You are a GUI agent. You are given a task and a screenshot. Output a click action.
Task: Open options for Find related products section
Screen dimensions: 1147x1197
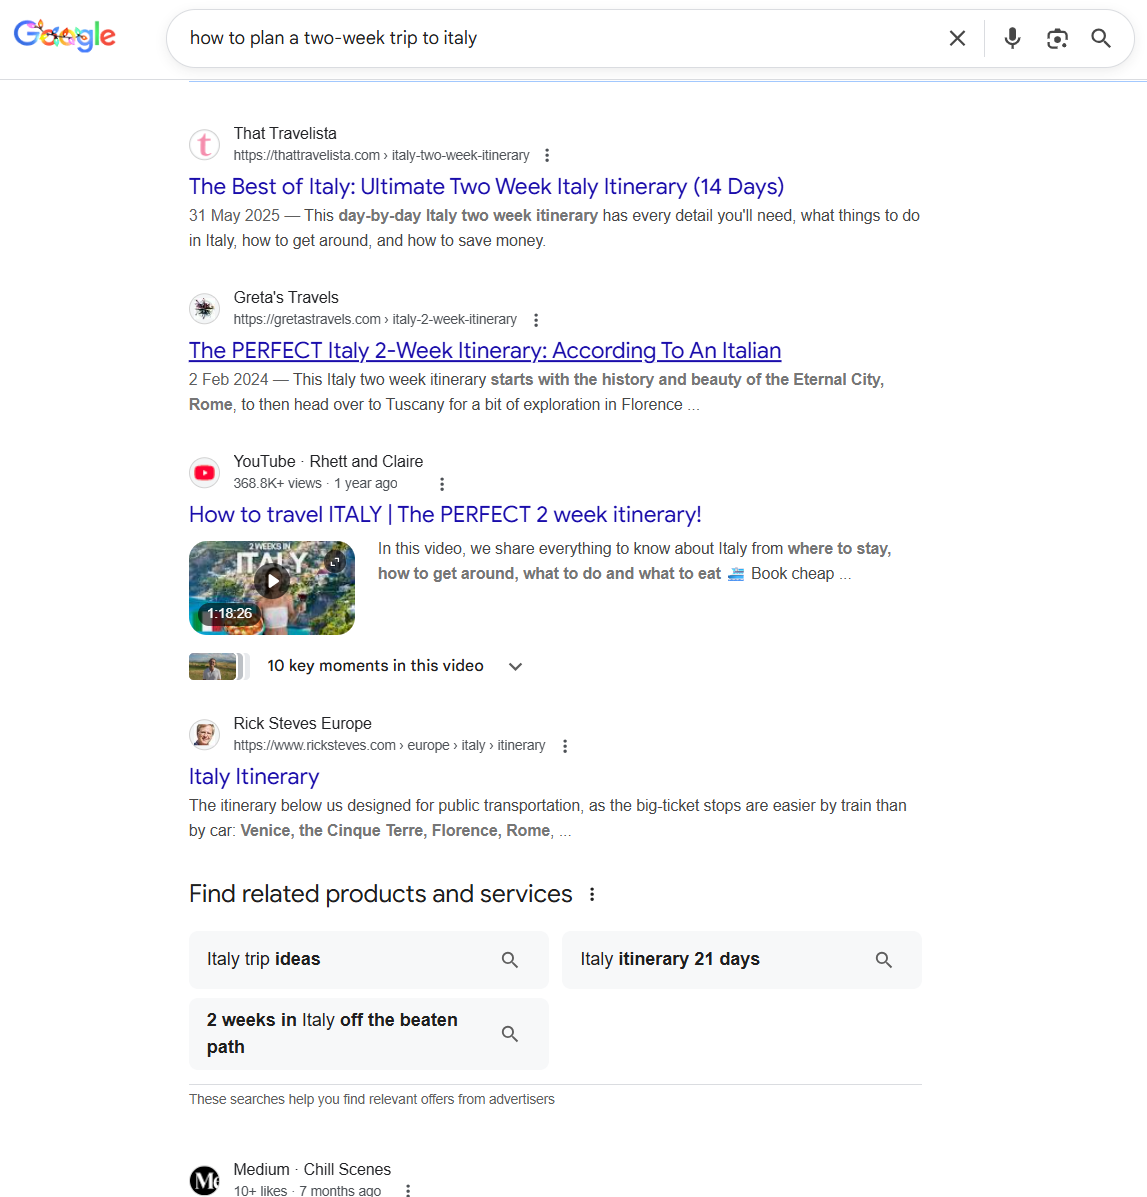pos(593,894)
